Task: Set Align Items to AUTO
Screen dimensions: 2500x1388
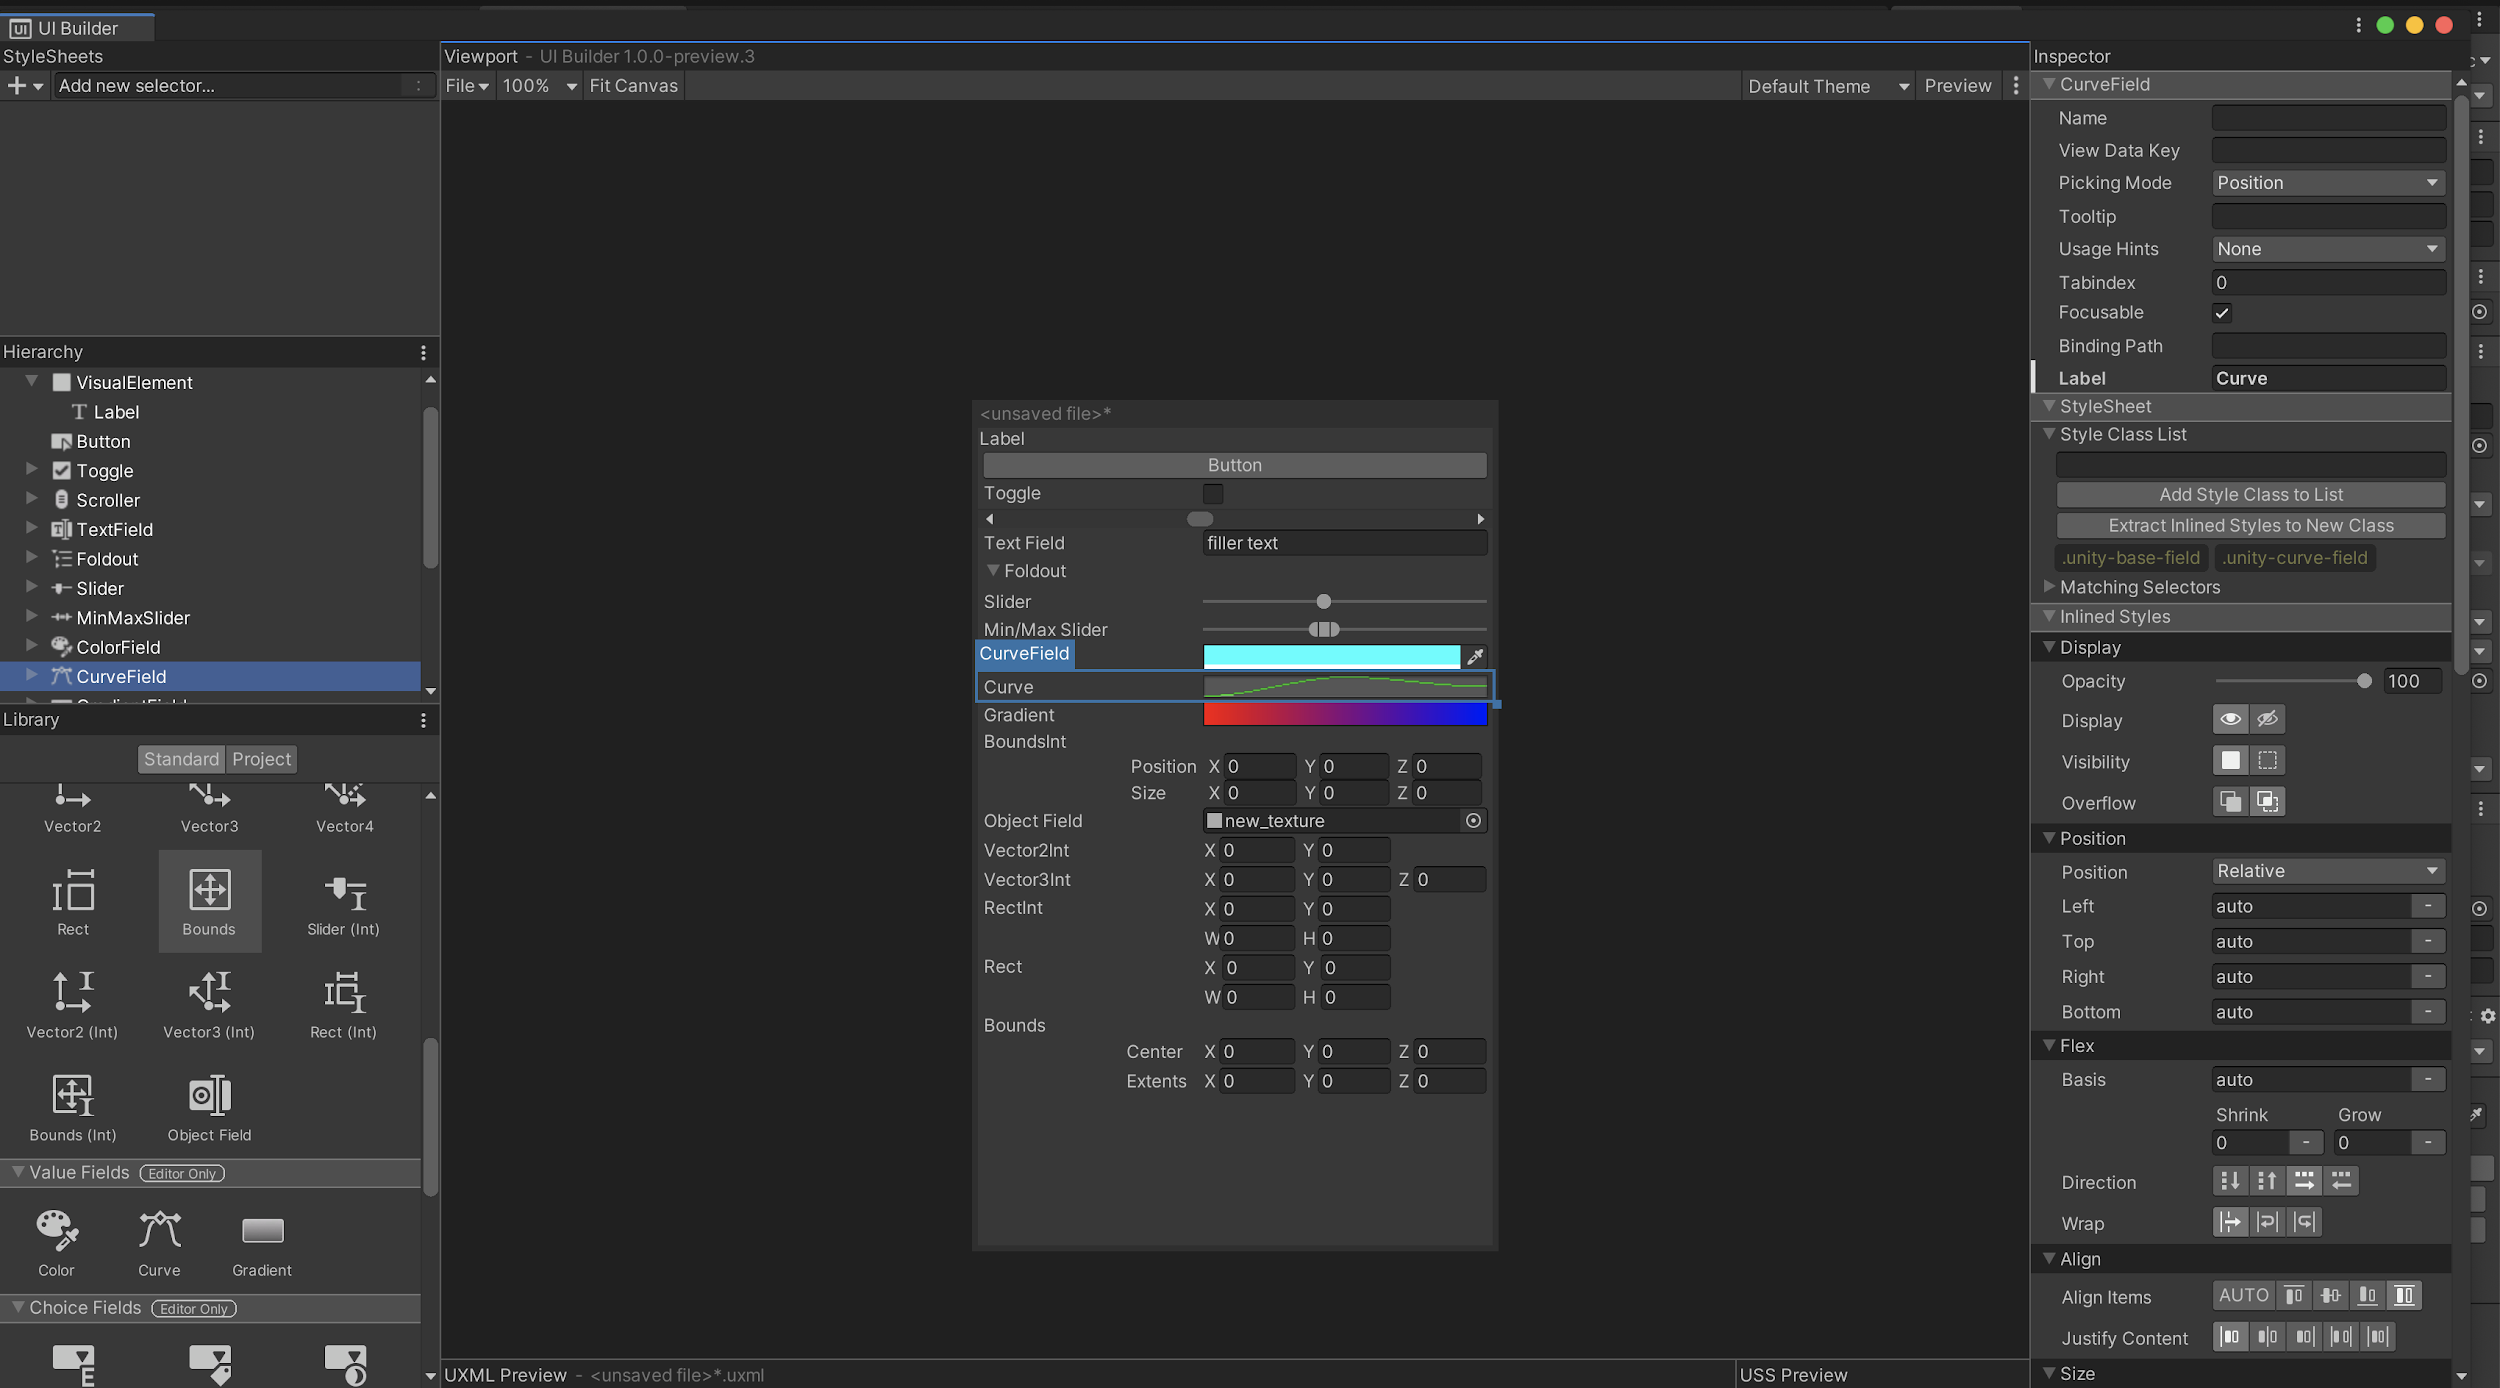Action: coord(2243,1296)
